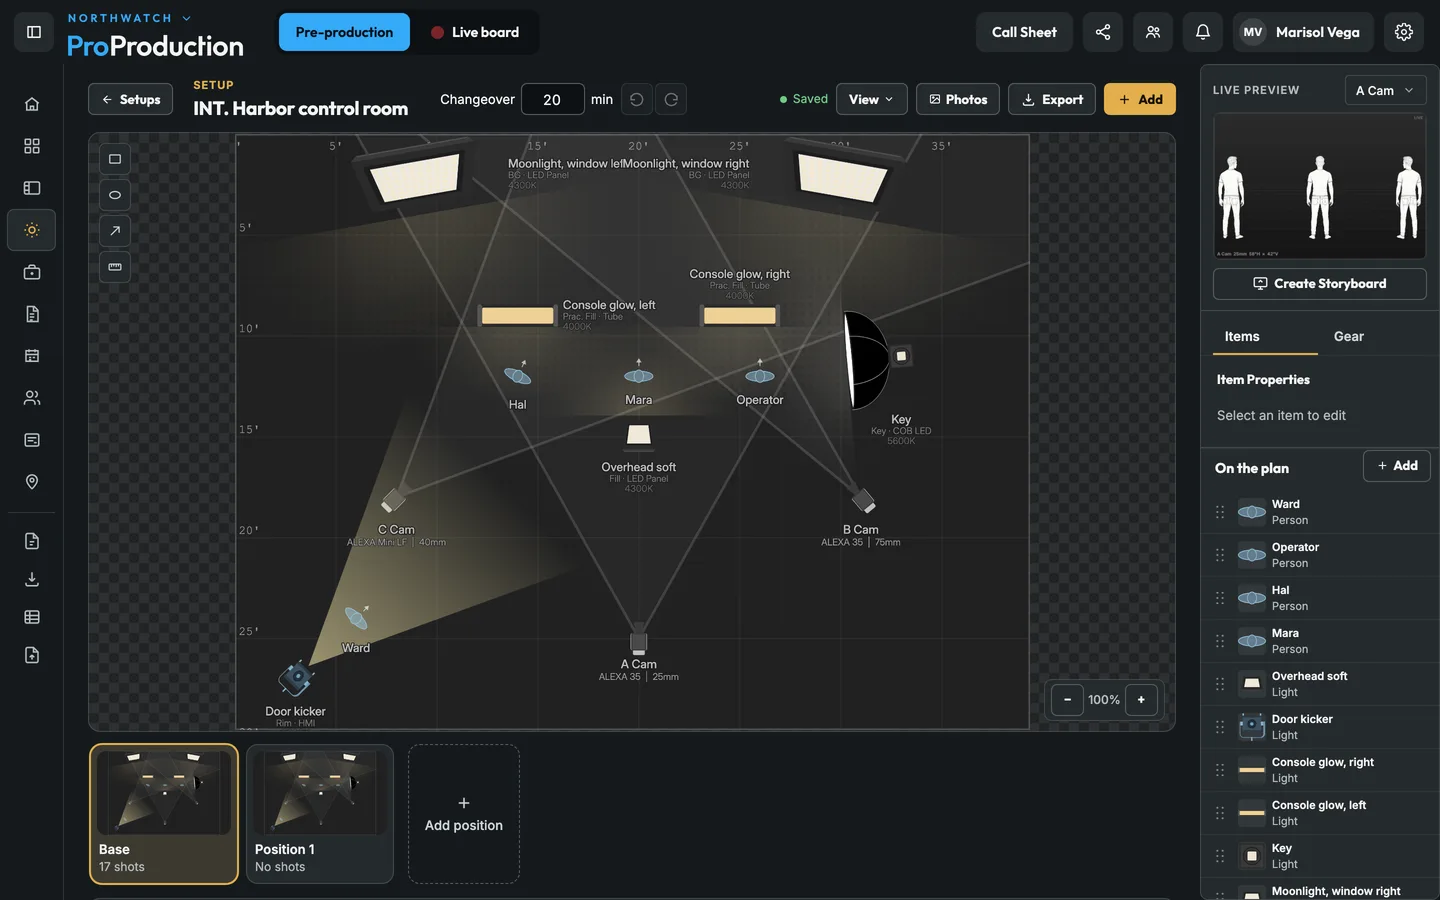Viewport: 1440px width, 900px height.
Task: Zoom out the floor plan
Action: [1067, 700]
